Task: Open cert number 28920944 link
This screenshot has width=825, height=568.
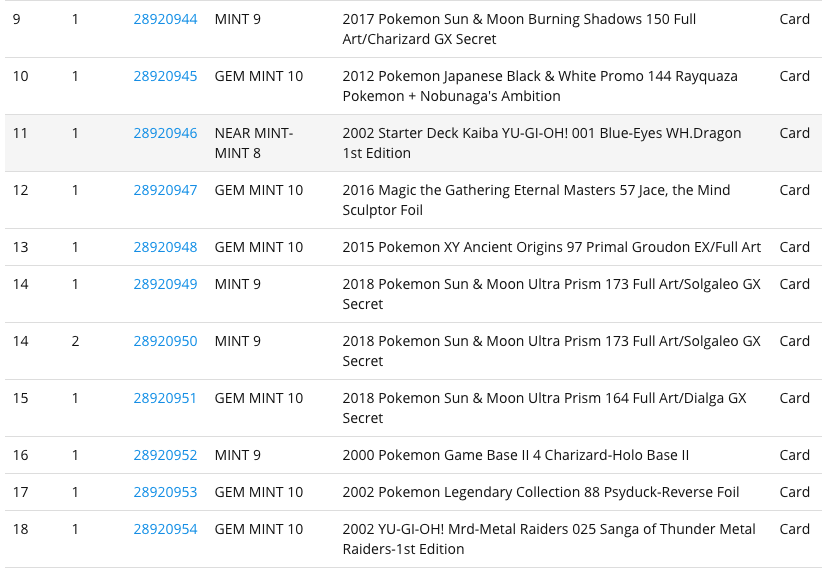Action: [x=165, y=19]
